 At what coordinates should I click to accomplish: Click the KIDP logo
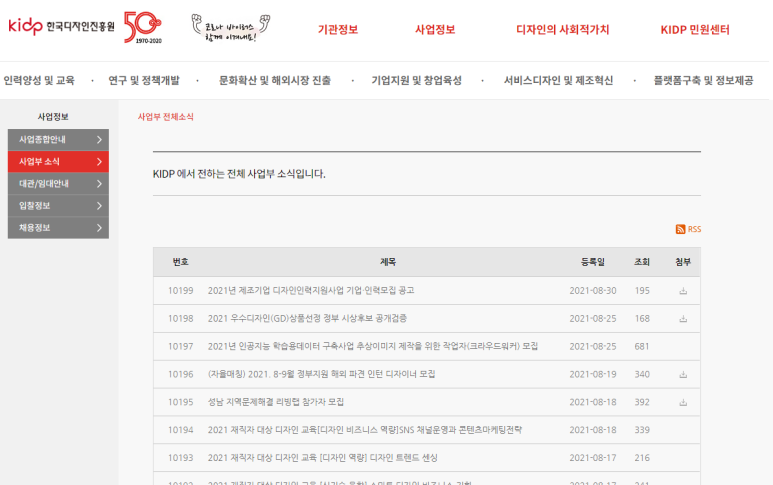pos(62,26)
